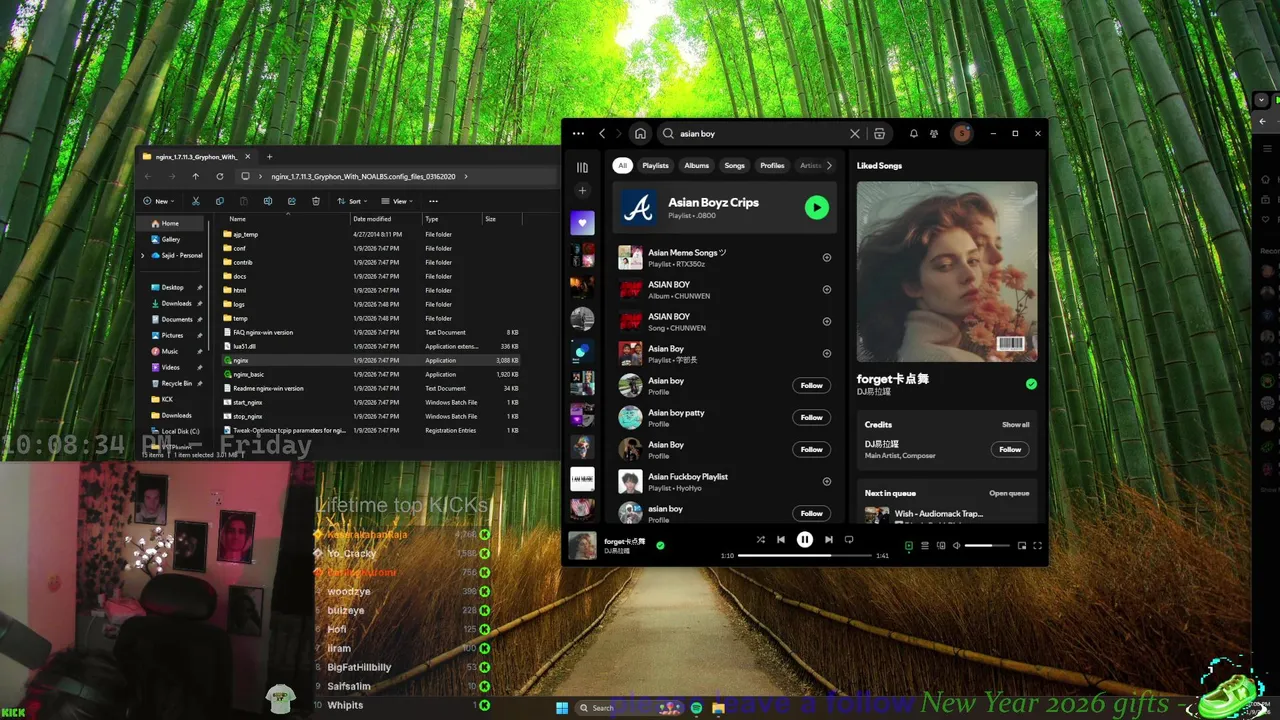This screenshot has height=720, width=1280.
Task: Clear the 'asian boy' search text
Action: (x=855, y=133)
